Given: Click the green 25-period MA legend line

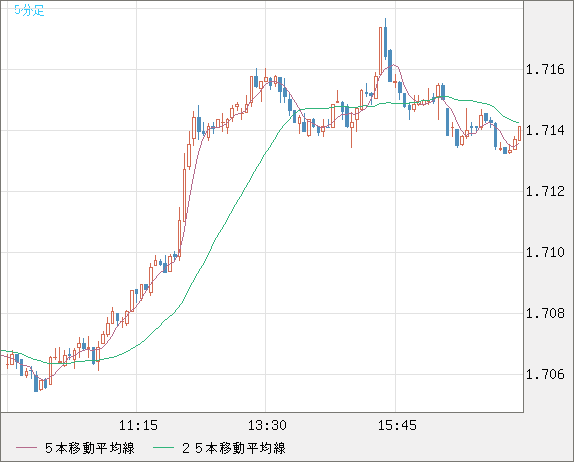Looking at the screenshot, I should pyautogui.click(x=163, y=448).
